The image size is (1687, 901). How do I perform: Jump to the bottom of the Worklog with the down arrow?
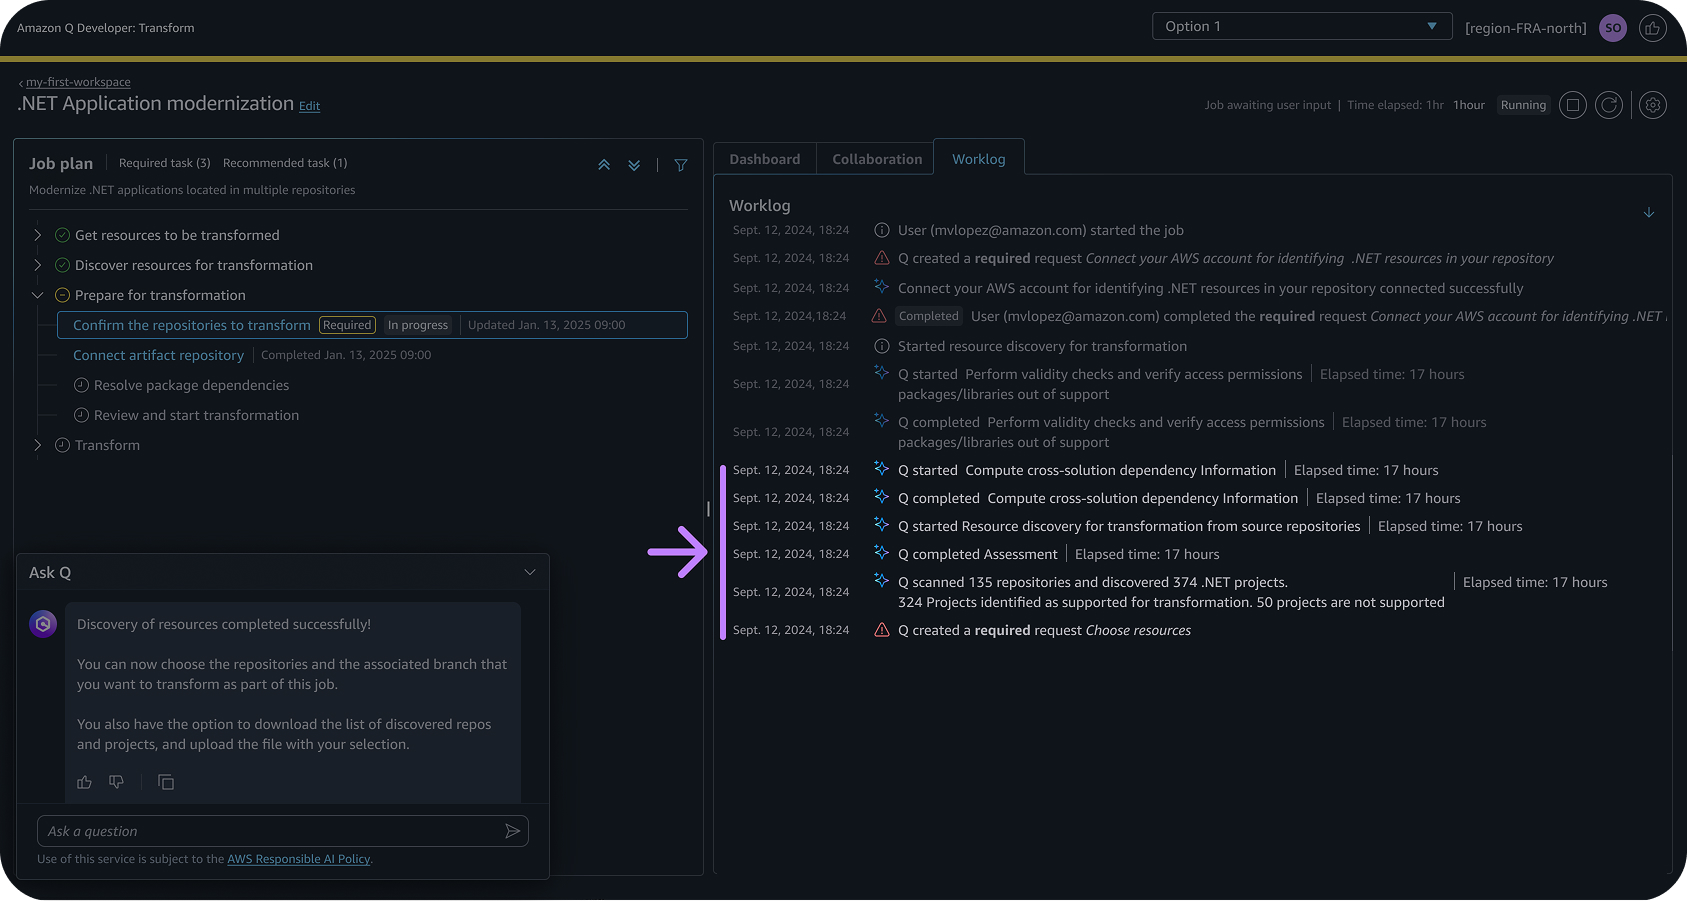[x=1649, y=212]
